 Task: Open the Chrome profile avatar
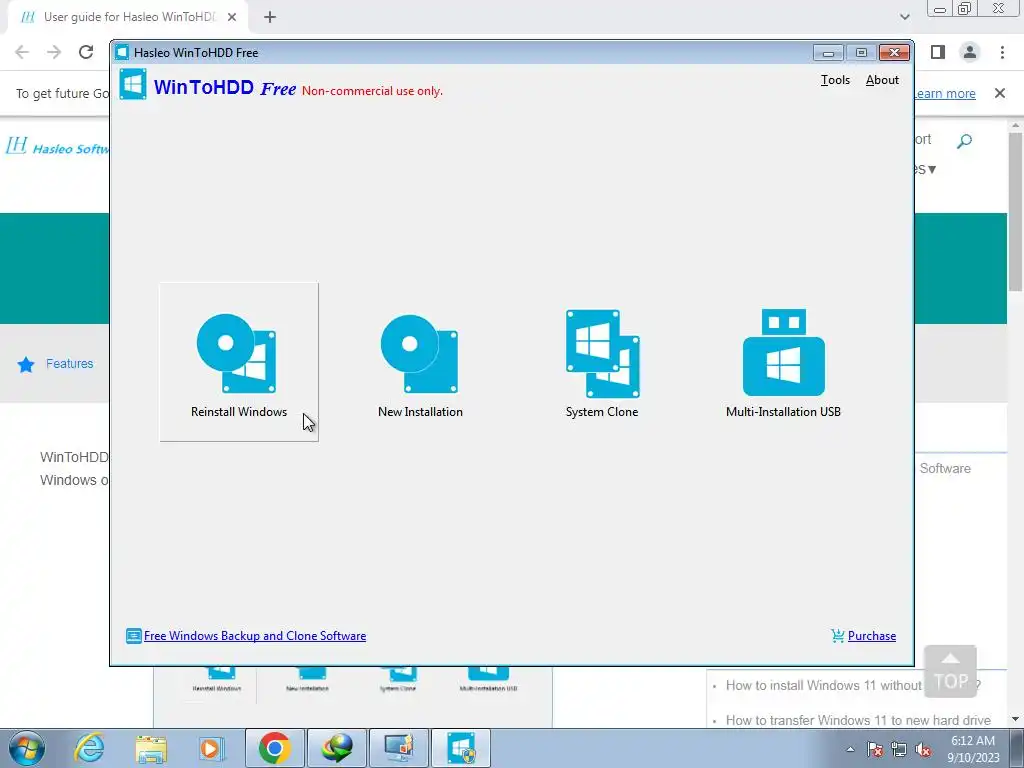(970, 52)
